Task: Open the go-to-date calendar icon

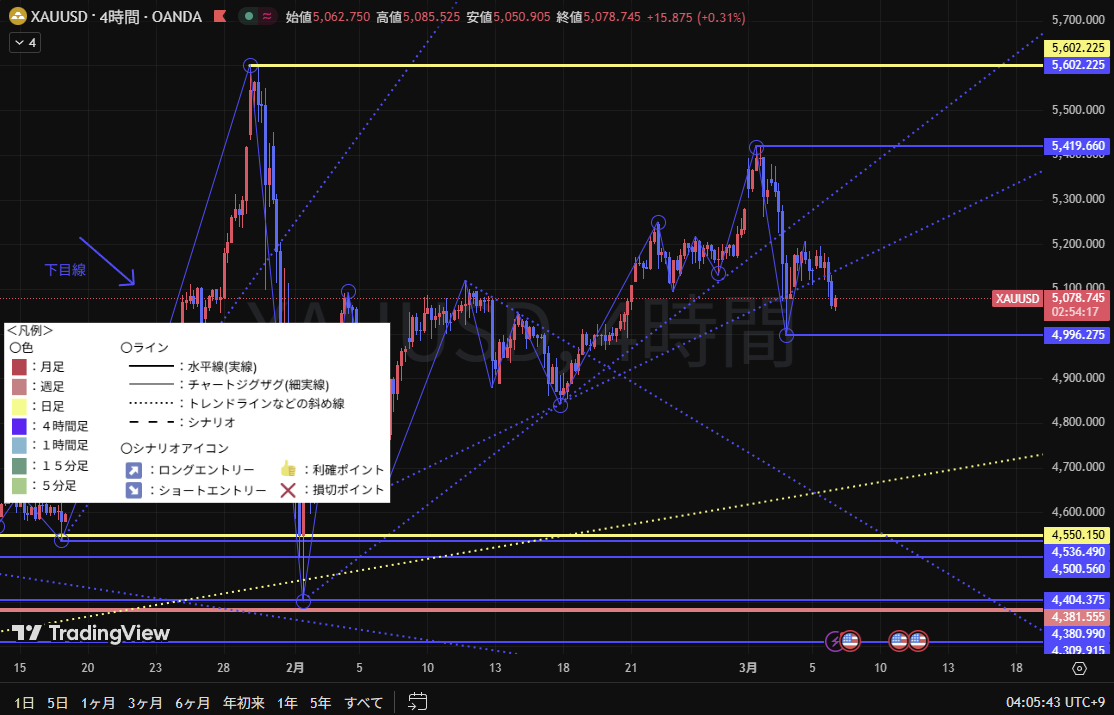Action: [x=418, y=702]
